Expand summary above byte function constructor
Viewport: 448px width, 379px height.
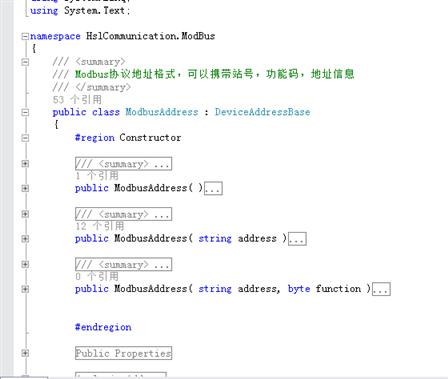point(25,264)
